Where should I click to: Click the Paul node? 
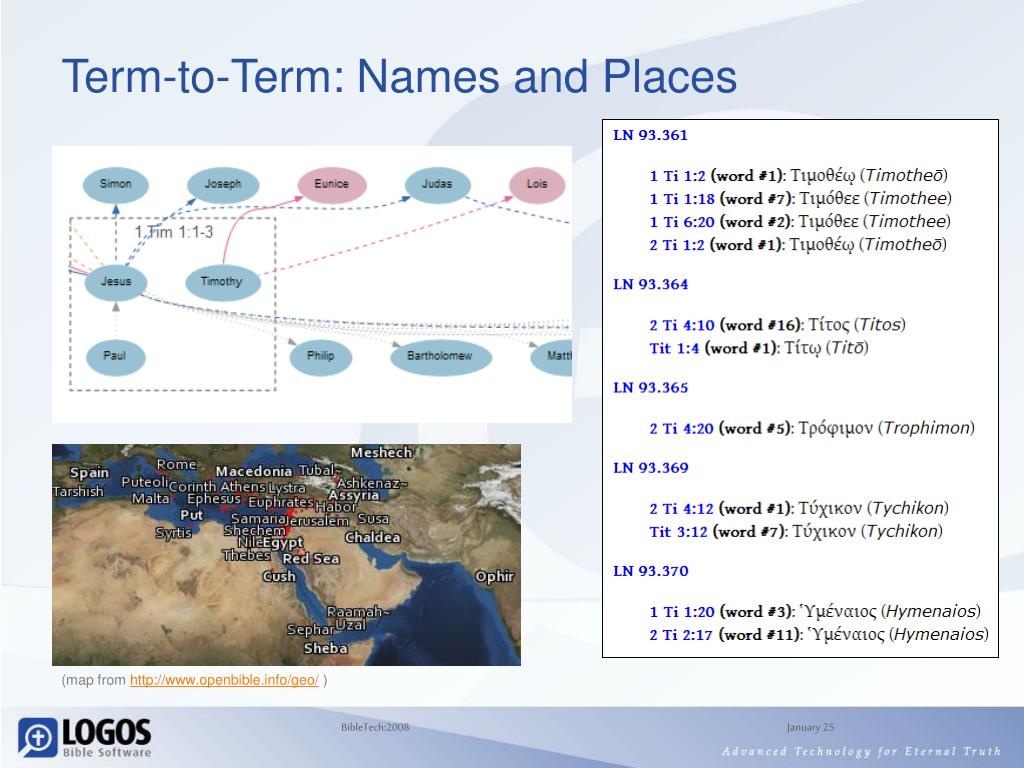click(x=115, y=356)
